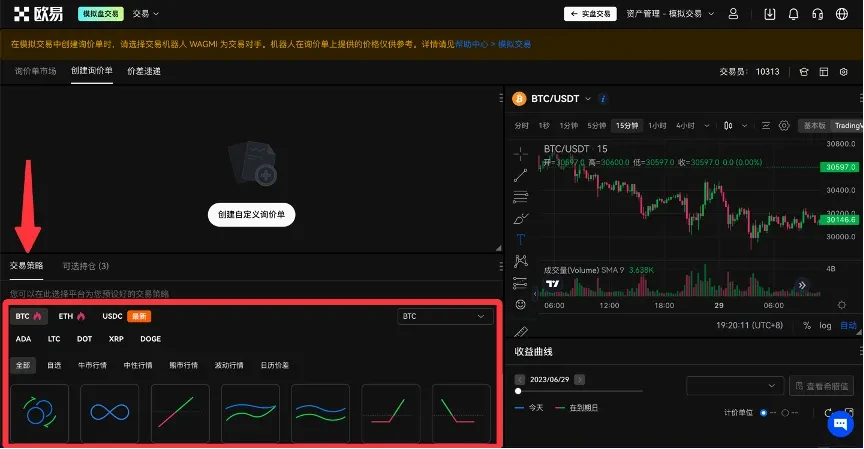The image size is (864, 449).
Task: Open the BTC strategy currency dropdown
Action: 444,316
